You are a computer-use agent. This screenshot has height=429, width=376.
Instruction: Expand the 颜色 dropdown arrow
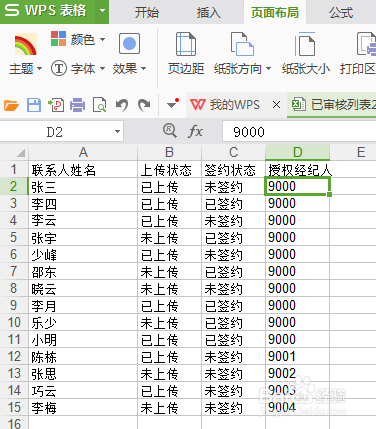tap(102, 39)
